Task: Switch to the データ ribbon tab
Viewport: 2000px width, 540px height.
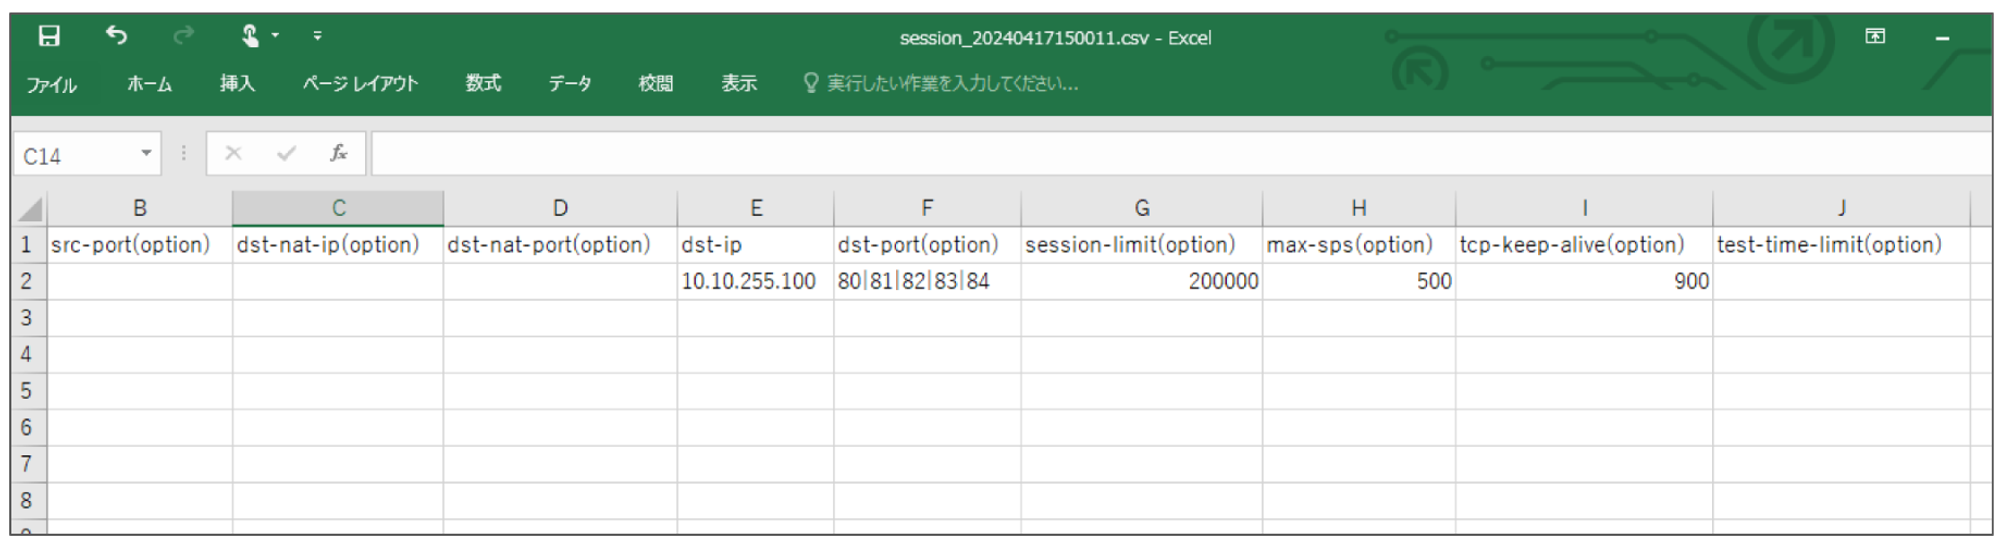Action: click(x=570, y=84)
